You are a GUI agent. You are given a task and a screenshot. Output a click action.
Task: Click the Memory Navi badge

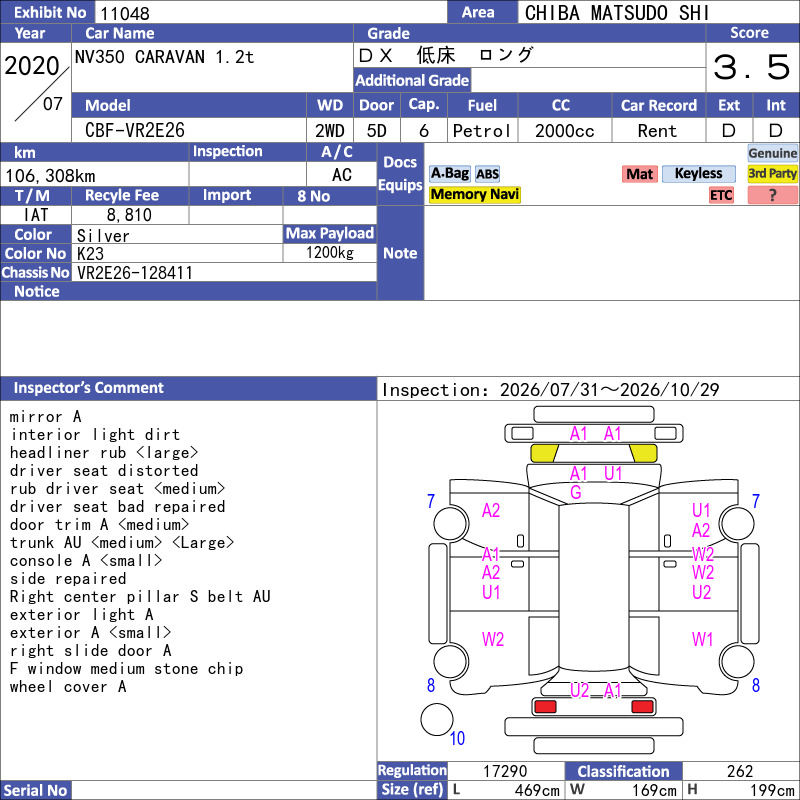474,194
